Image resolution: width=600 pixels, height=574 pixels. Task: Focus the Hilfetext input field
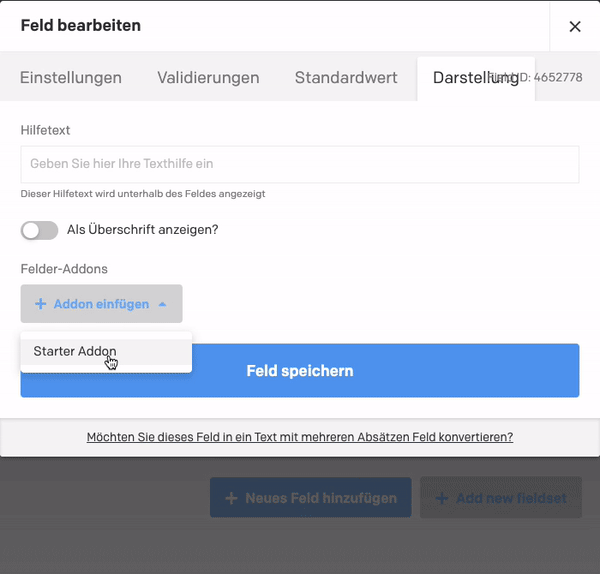(x=300, y=164)
